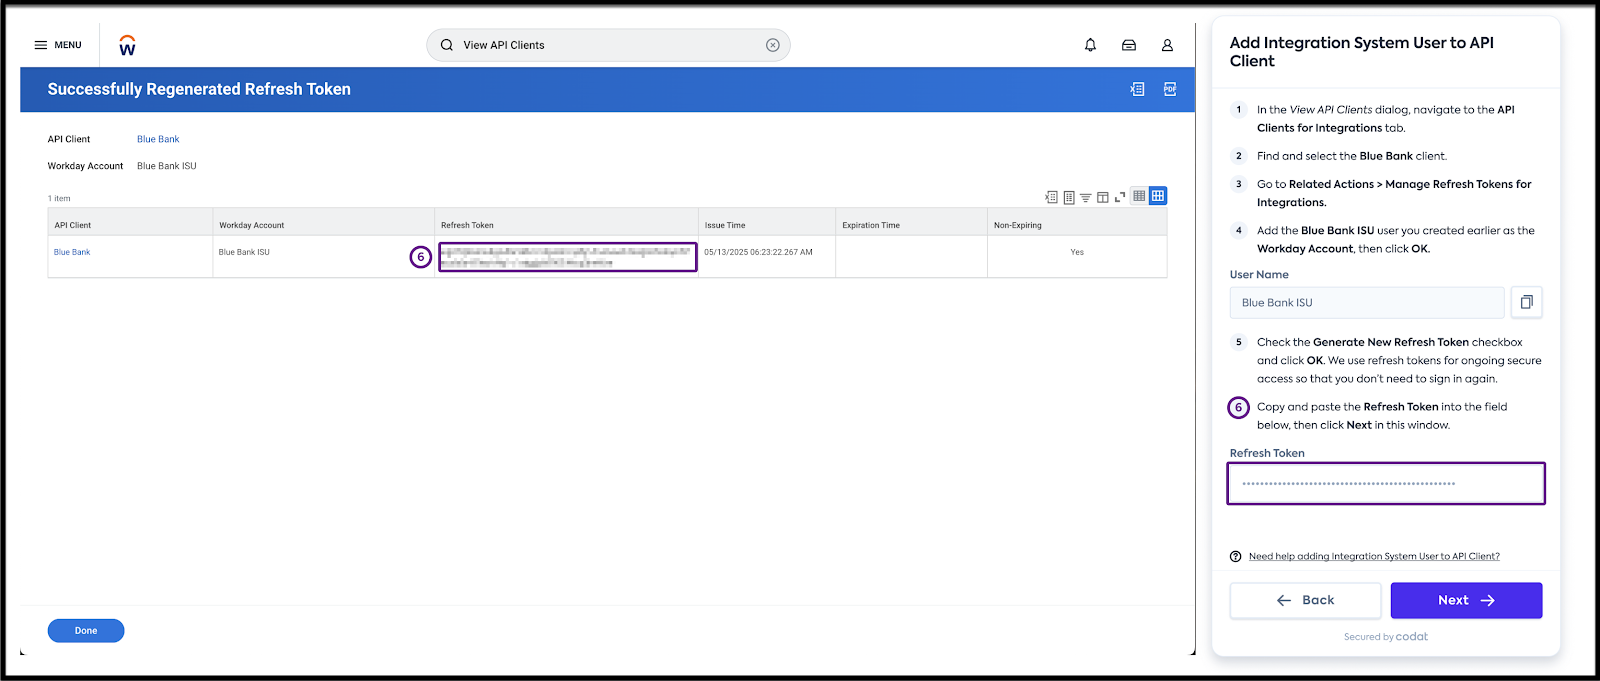Select the blurred refresh token value
This screenshot has width=1600, height=681.
pyautogui.click(x=567, y=257)
